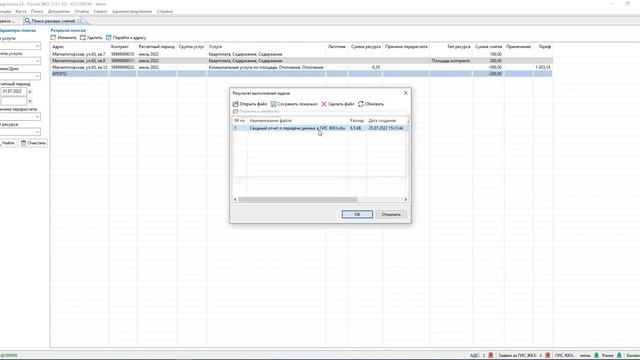The image size is (640, 360).
Task: Click the OK button in the dialog
Action: 357,214
